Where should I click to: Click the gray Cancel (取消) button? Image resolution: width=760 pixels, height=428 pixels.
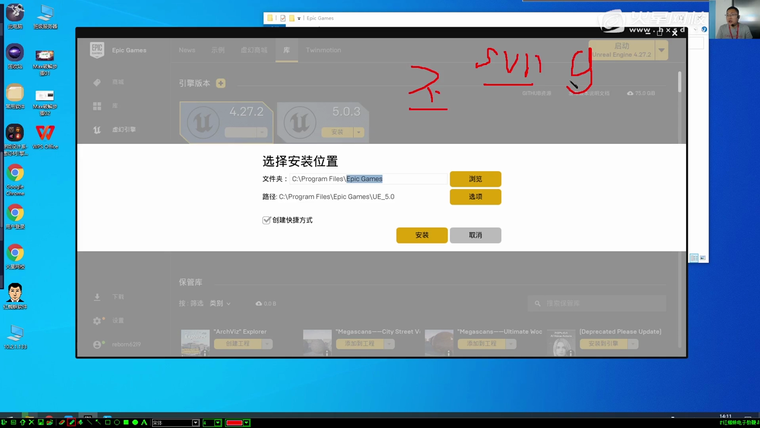[475, 235]
